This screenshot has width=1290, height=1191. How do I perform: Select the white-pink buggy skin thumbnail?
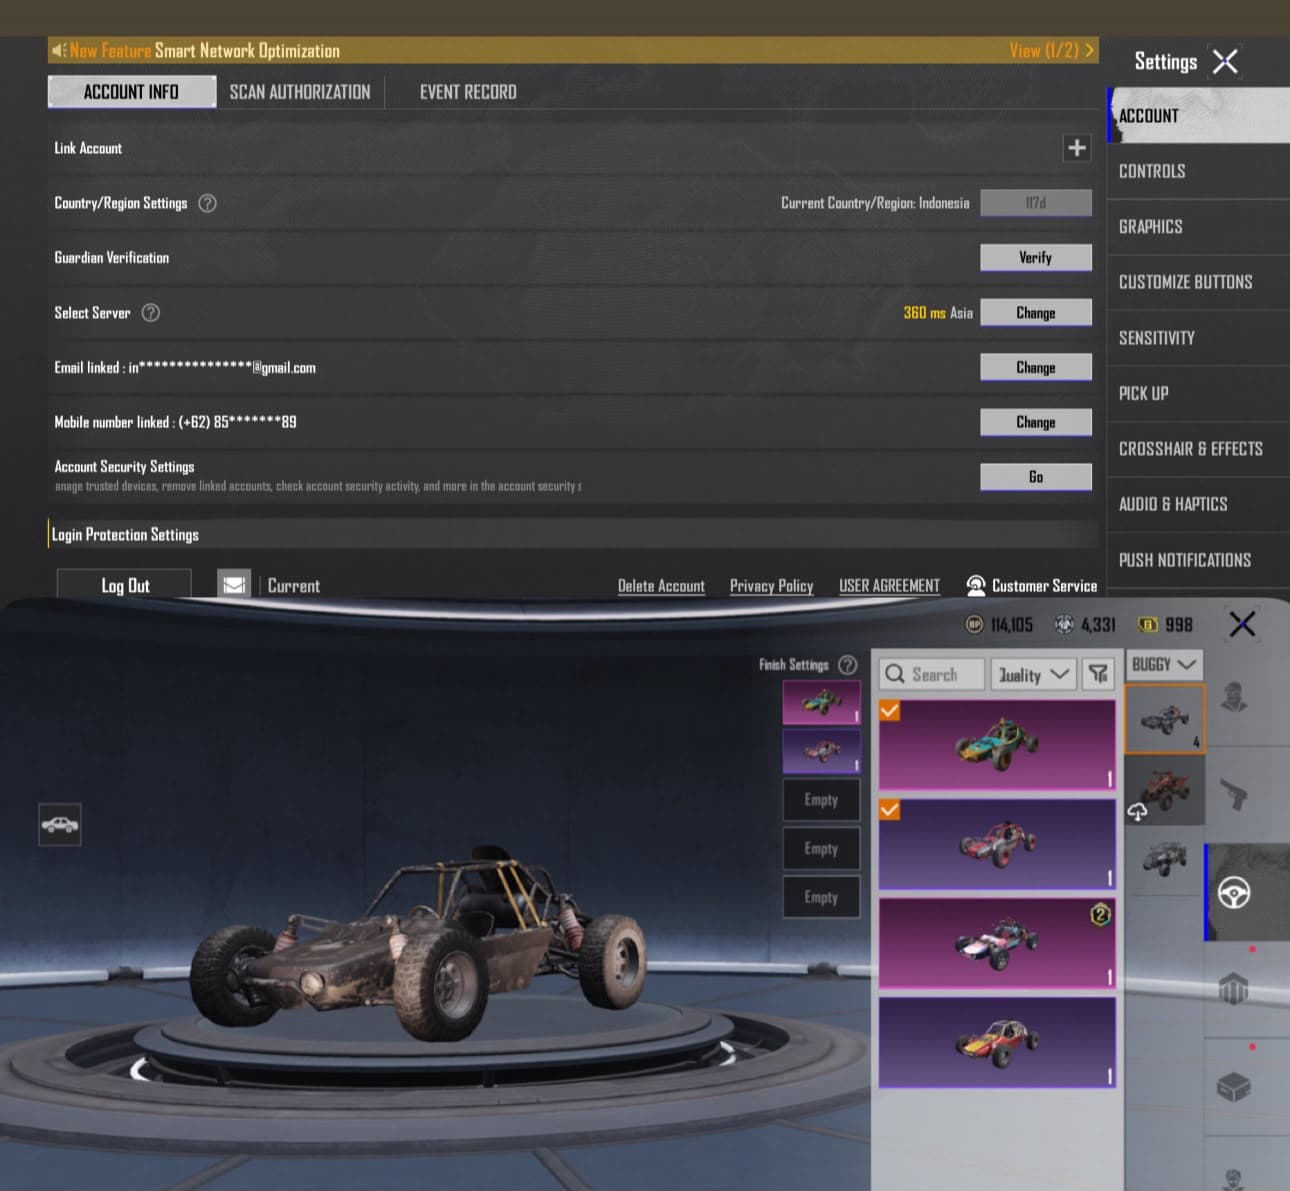click(x=997, y=943)
